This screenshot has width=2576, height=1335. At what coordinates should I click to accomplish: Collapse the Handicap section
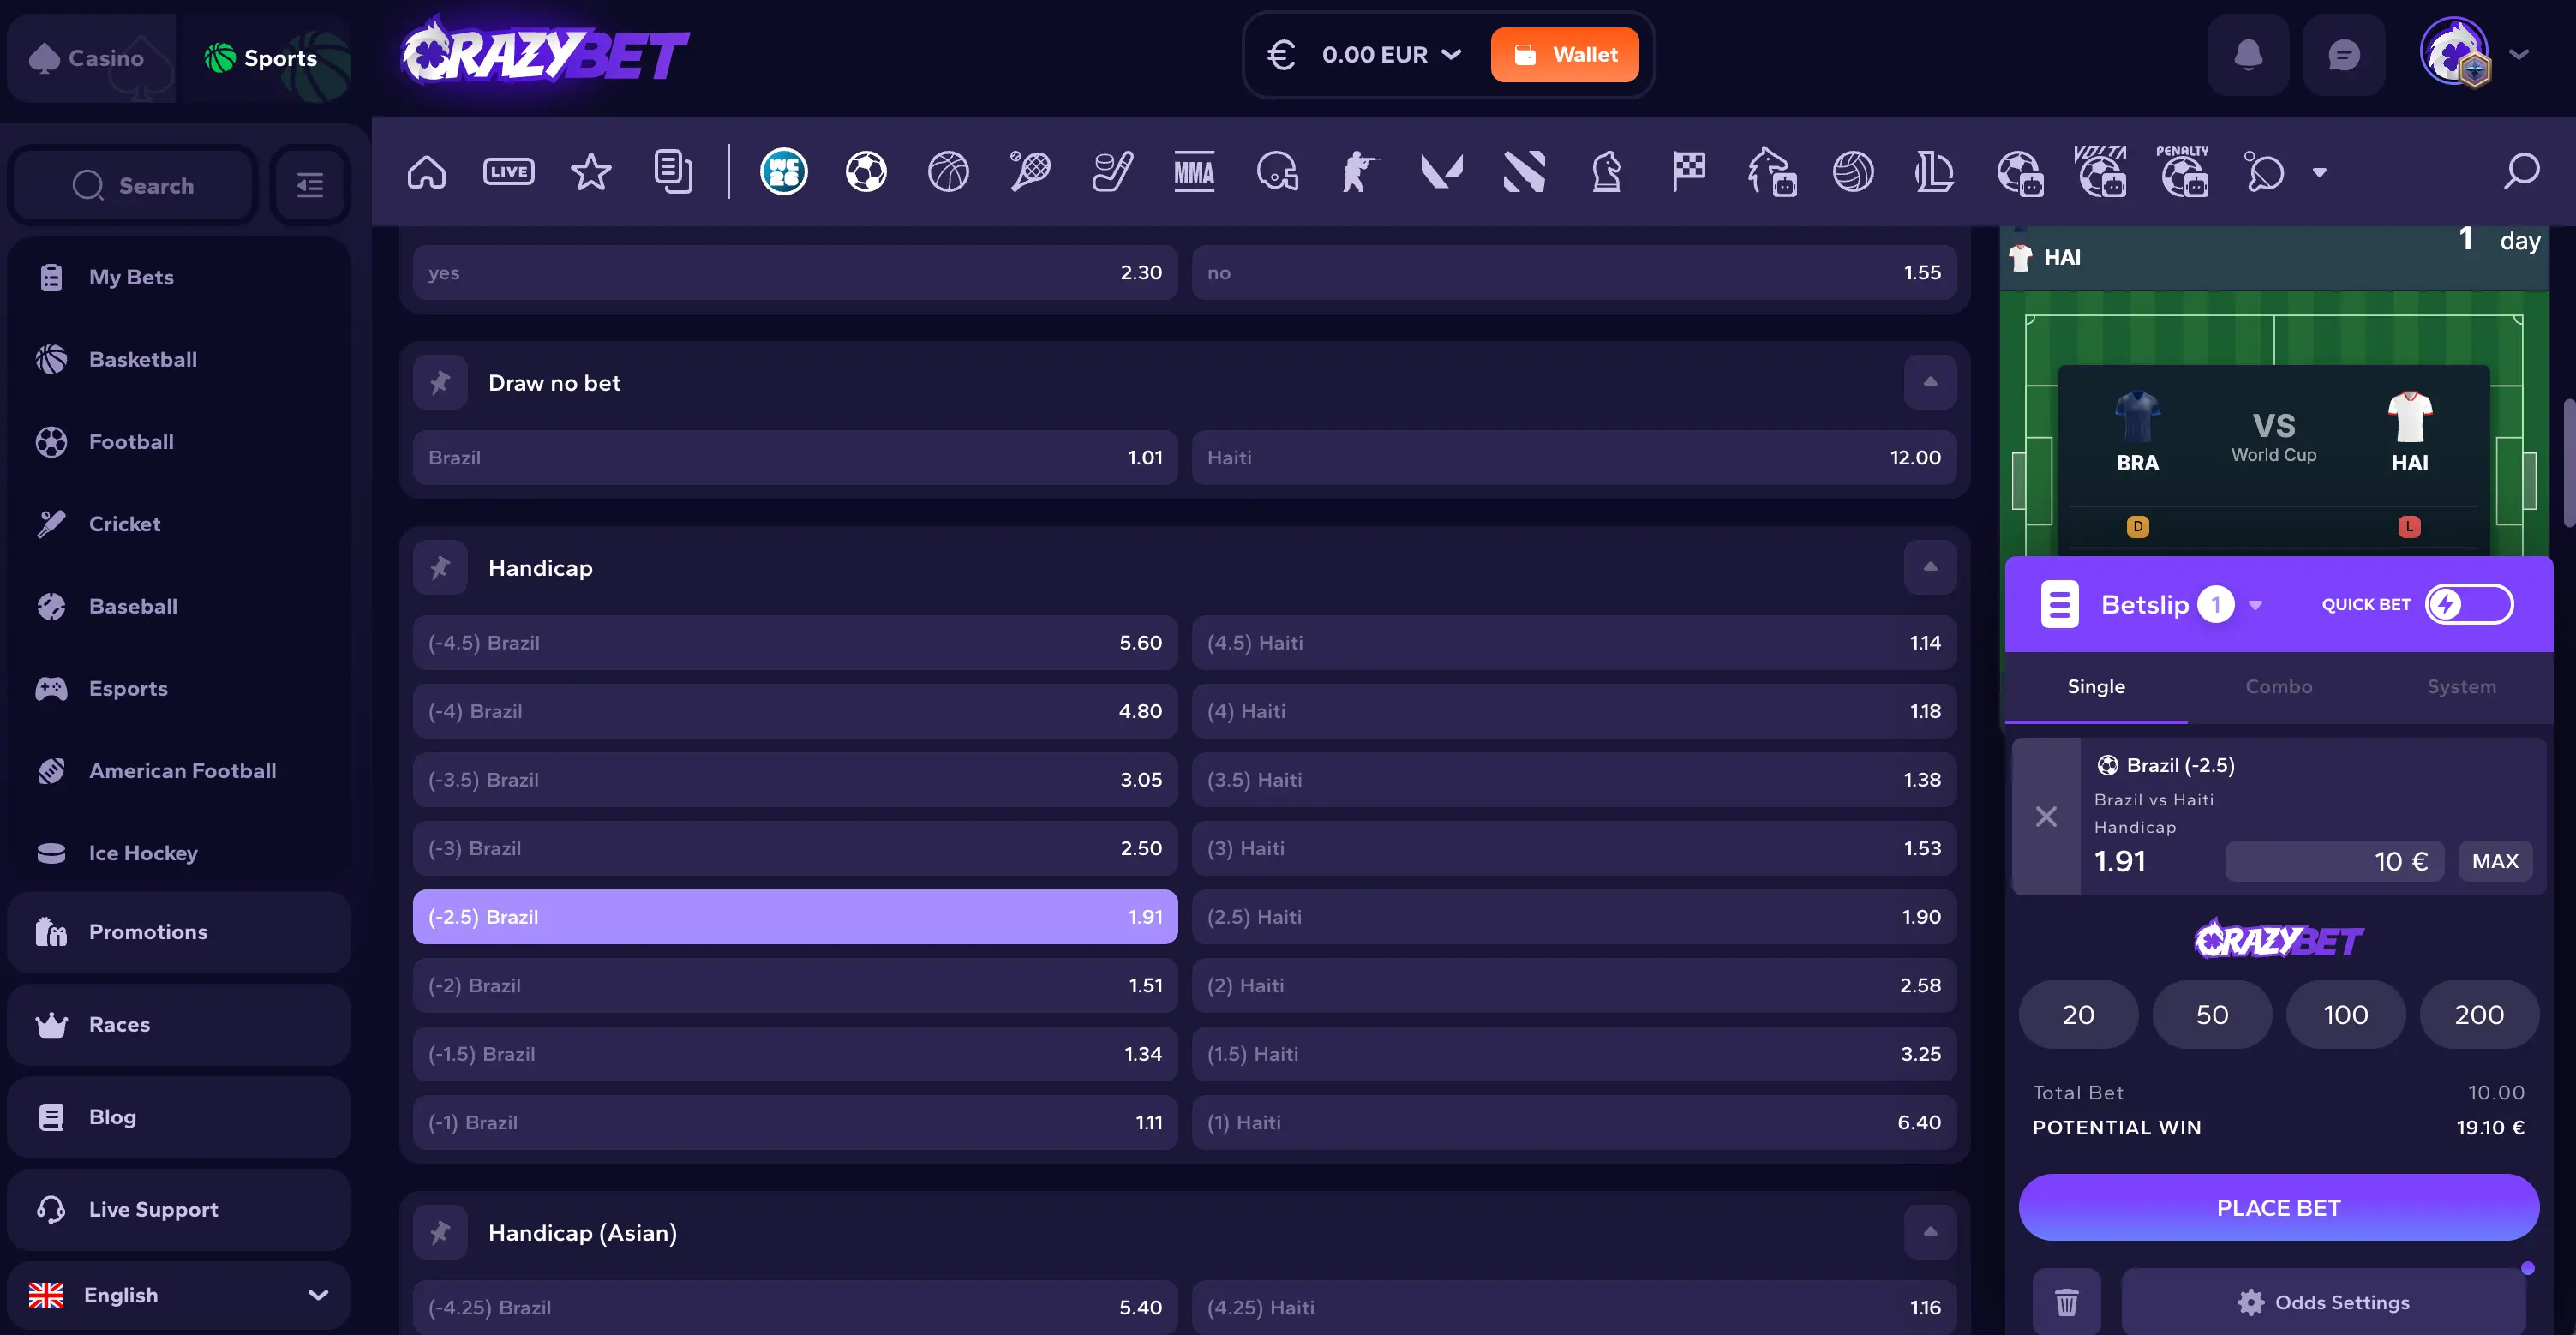(x=1930, y=567)
